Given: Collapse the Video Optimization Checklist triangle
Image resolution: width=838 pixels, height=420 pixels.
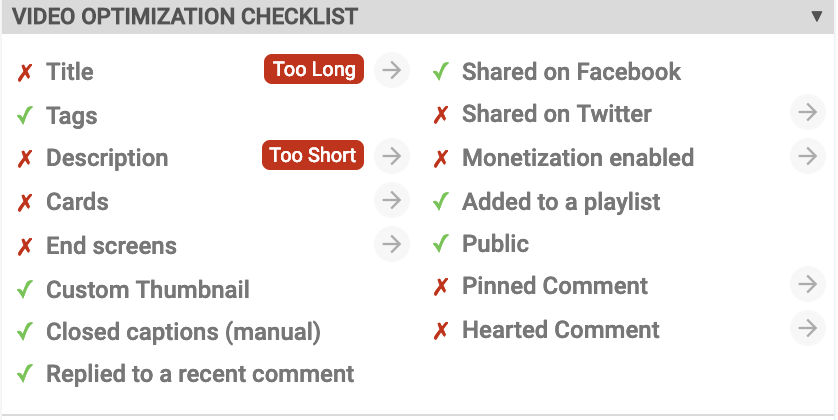Looking at the screenshot, I should pos(816,16).
